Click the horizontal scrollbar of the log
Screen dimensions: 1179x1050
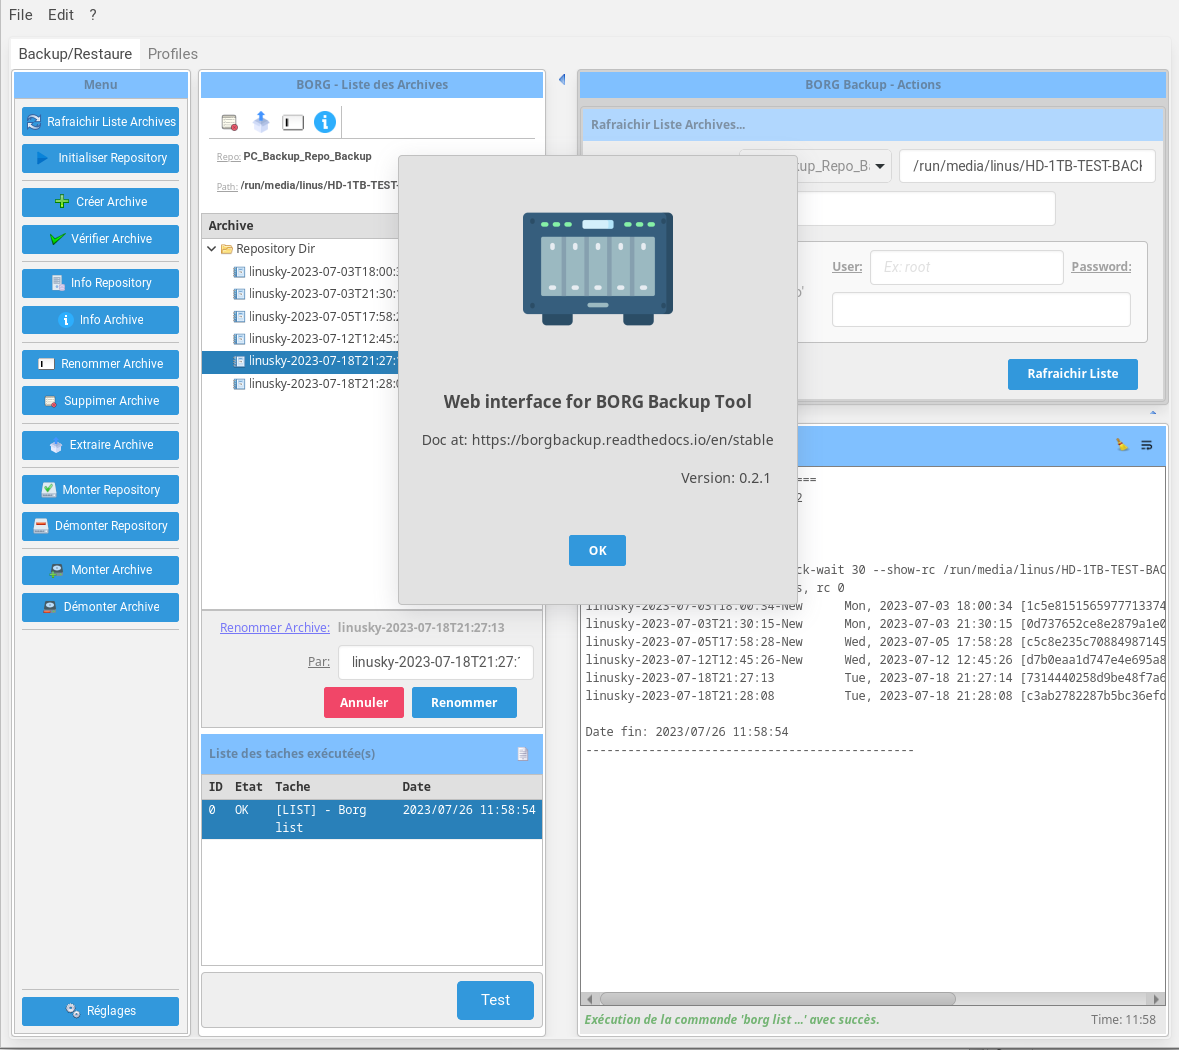click(x=777, y=999)
